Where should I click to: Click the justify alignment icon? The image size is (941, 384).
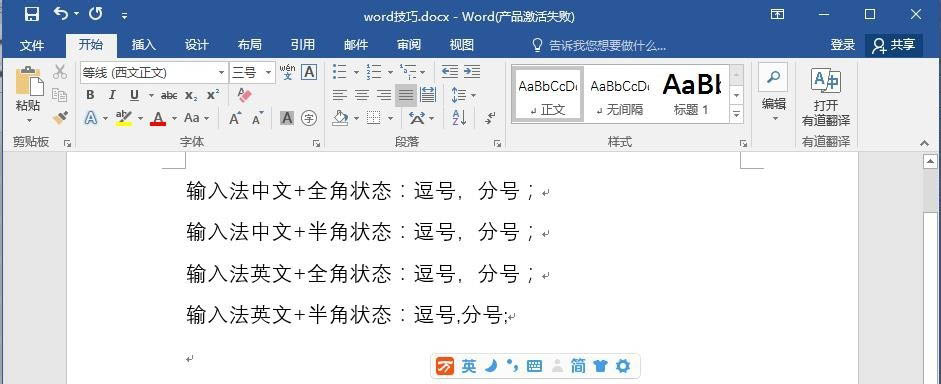406,95
